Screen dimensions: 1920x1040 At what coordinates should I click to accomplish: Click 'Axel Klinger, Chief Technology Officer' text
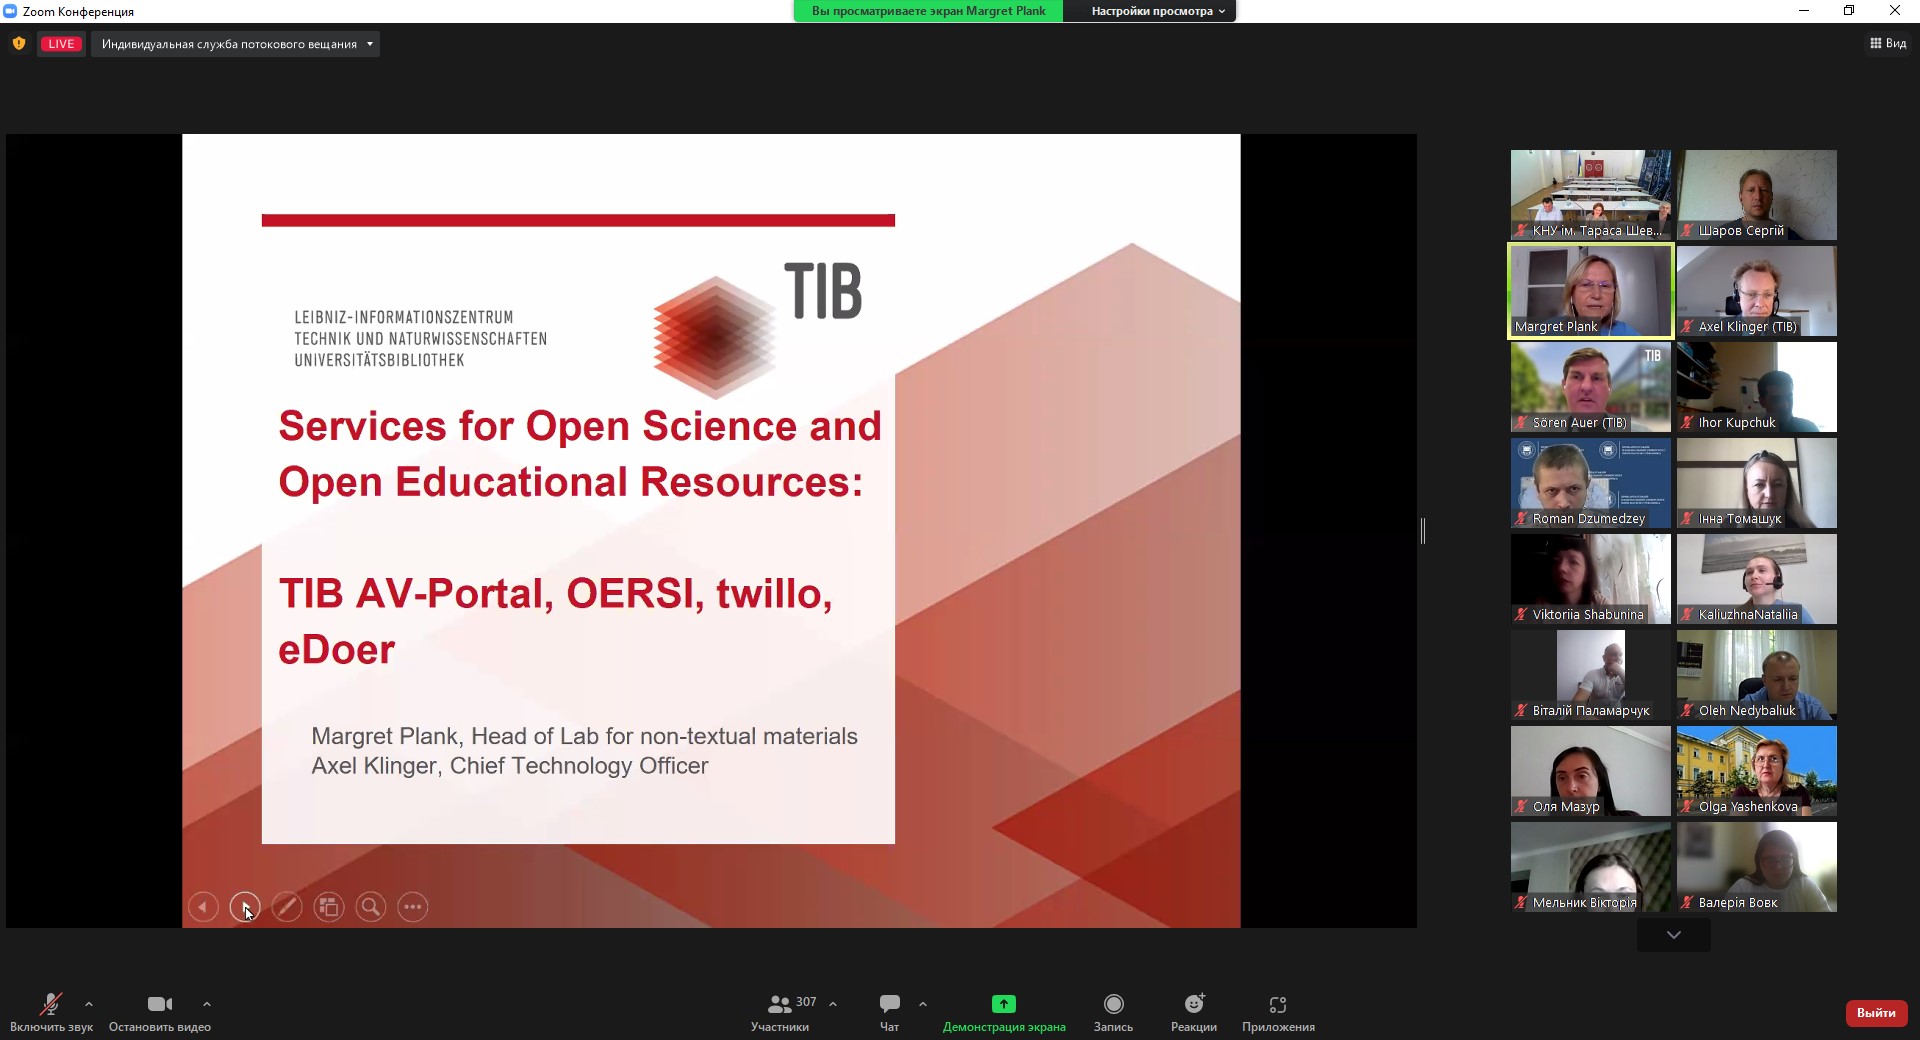(510, 766)
